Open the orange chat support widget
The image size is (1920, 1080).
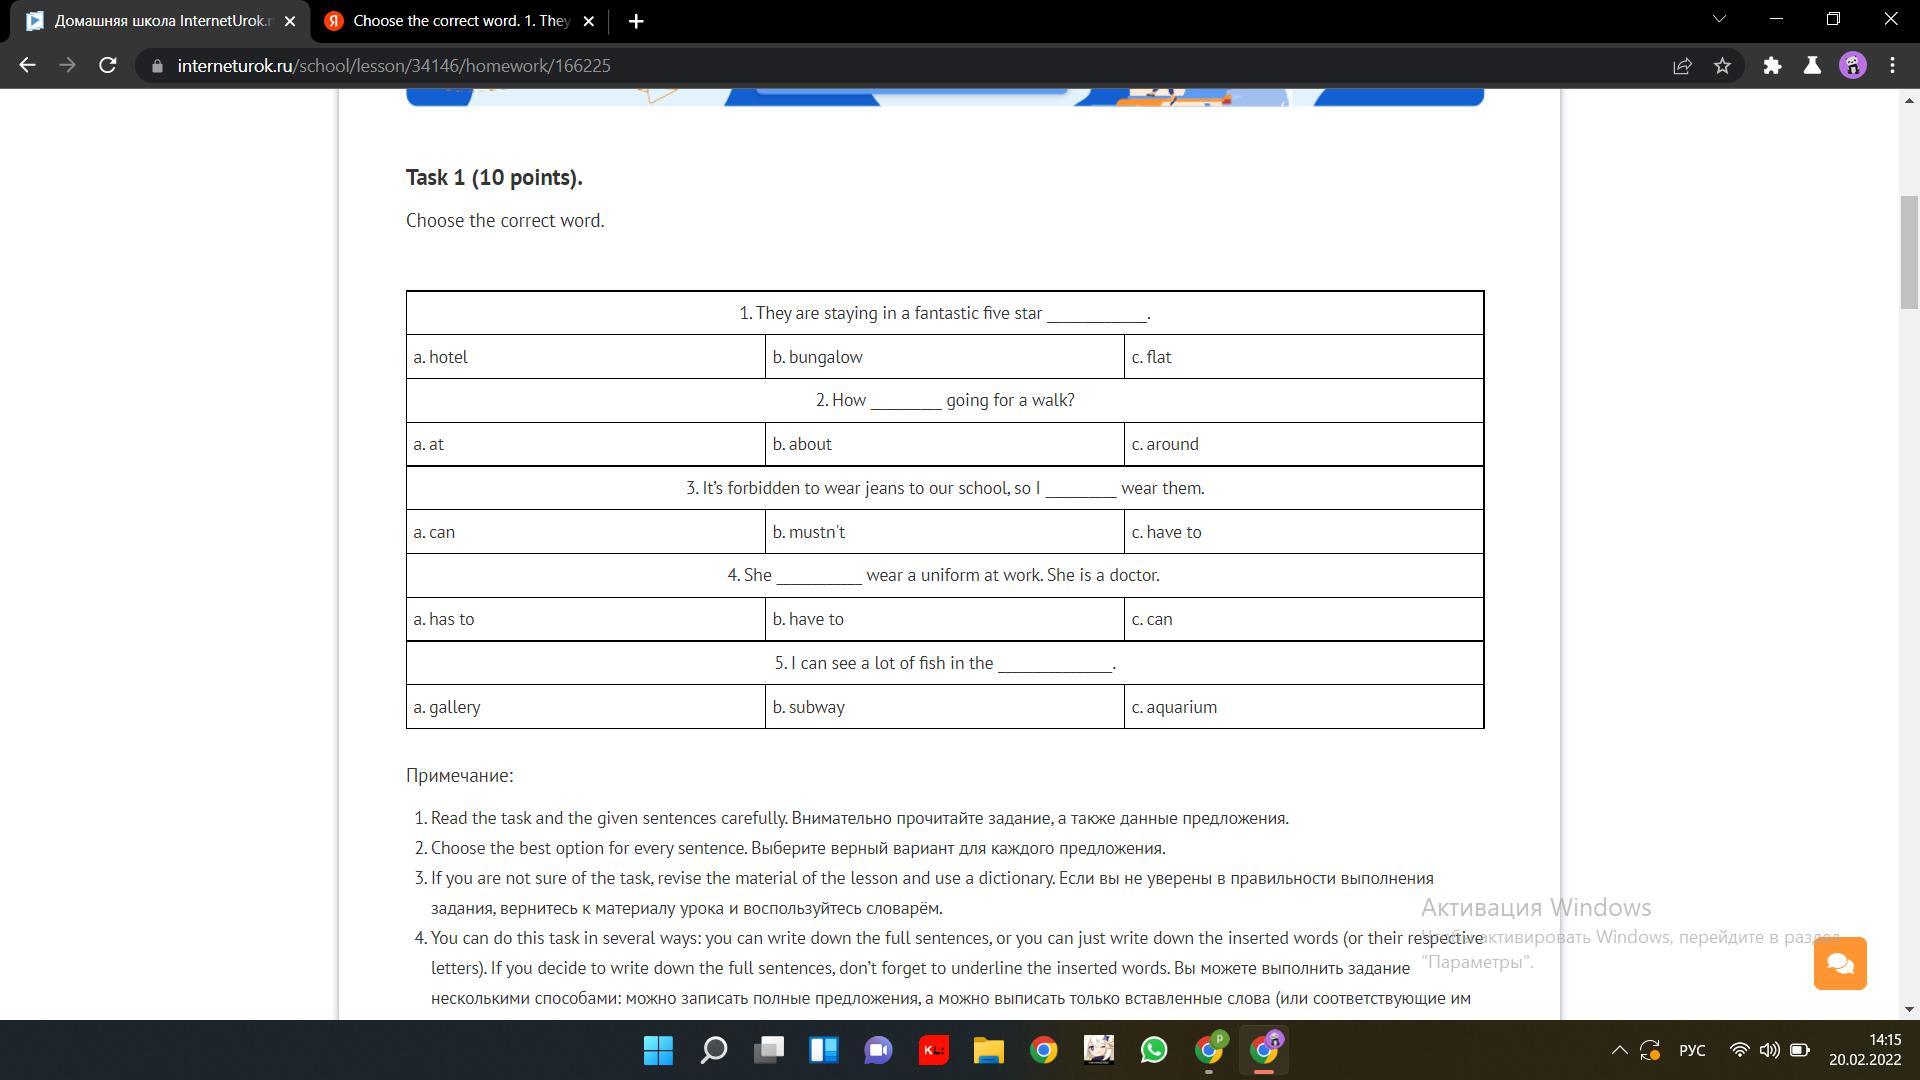click(x=1840, y=963)
